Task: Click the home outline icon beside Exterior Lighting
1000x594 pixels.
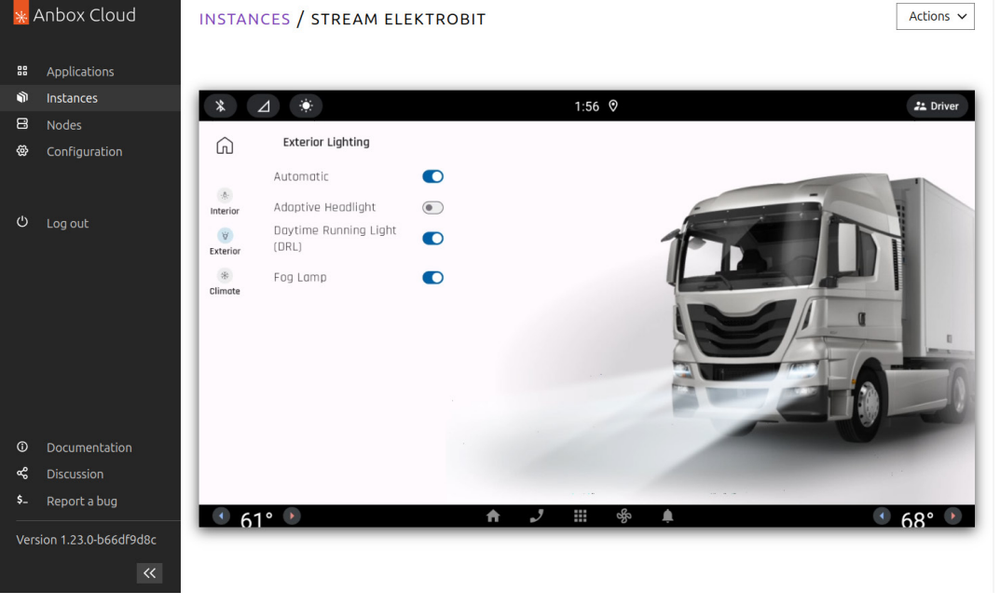Action: tap(225, 146)
